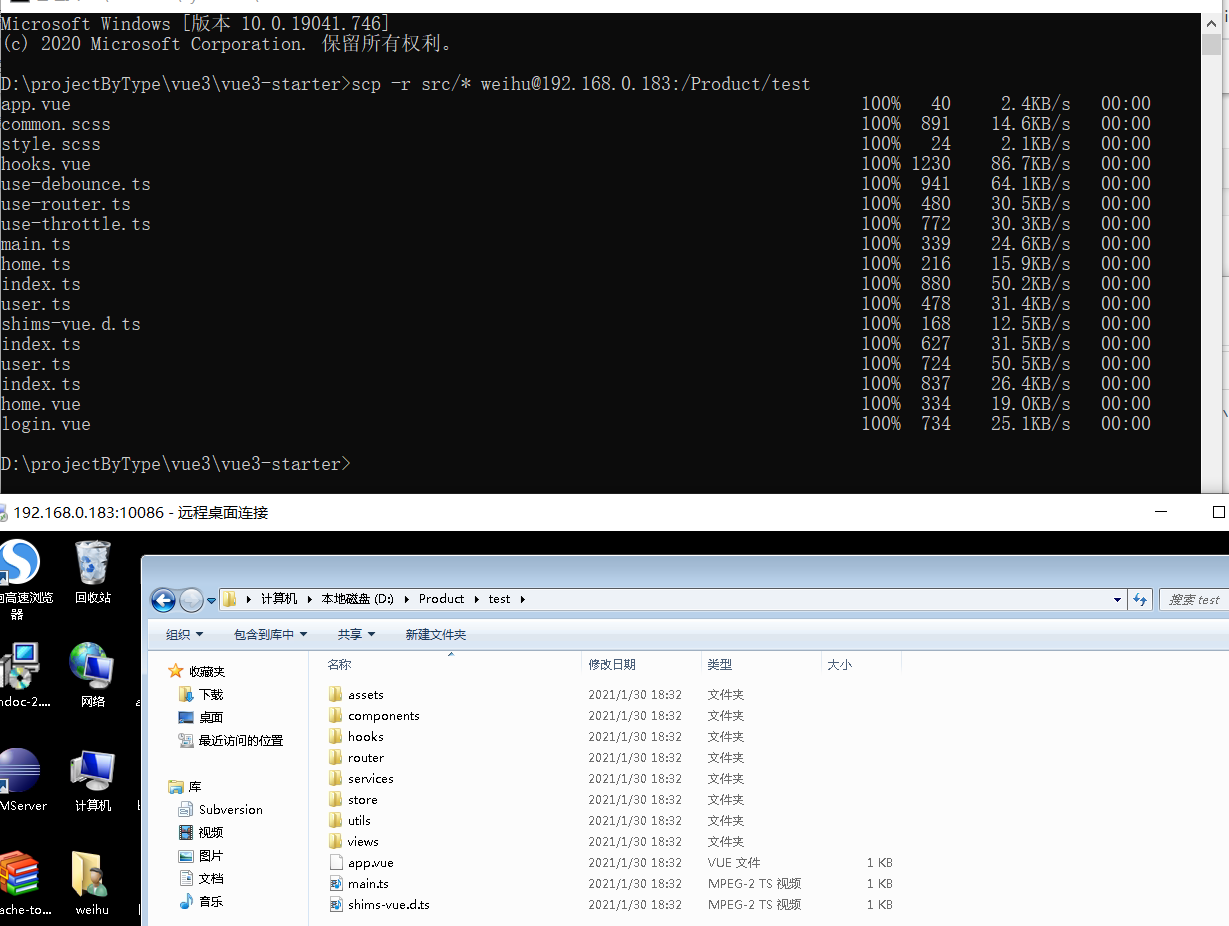Expand the 包含到库中 dropdown
1229x926 pixels.
(x=270, y=635)
